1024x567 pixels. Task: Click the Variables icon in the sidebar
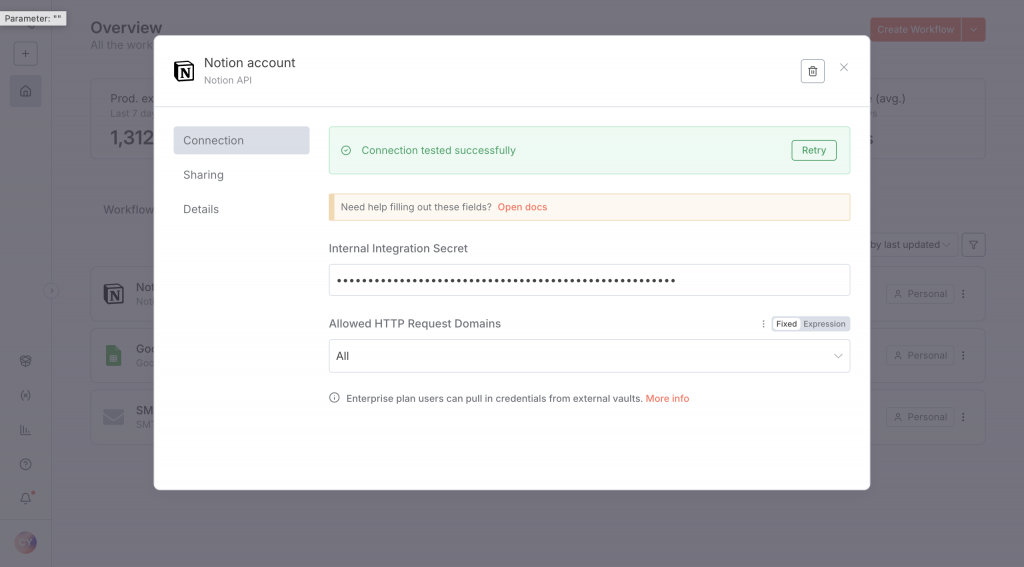(26, 396)
